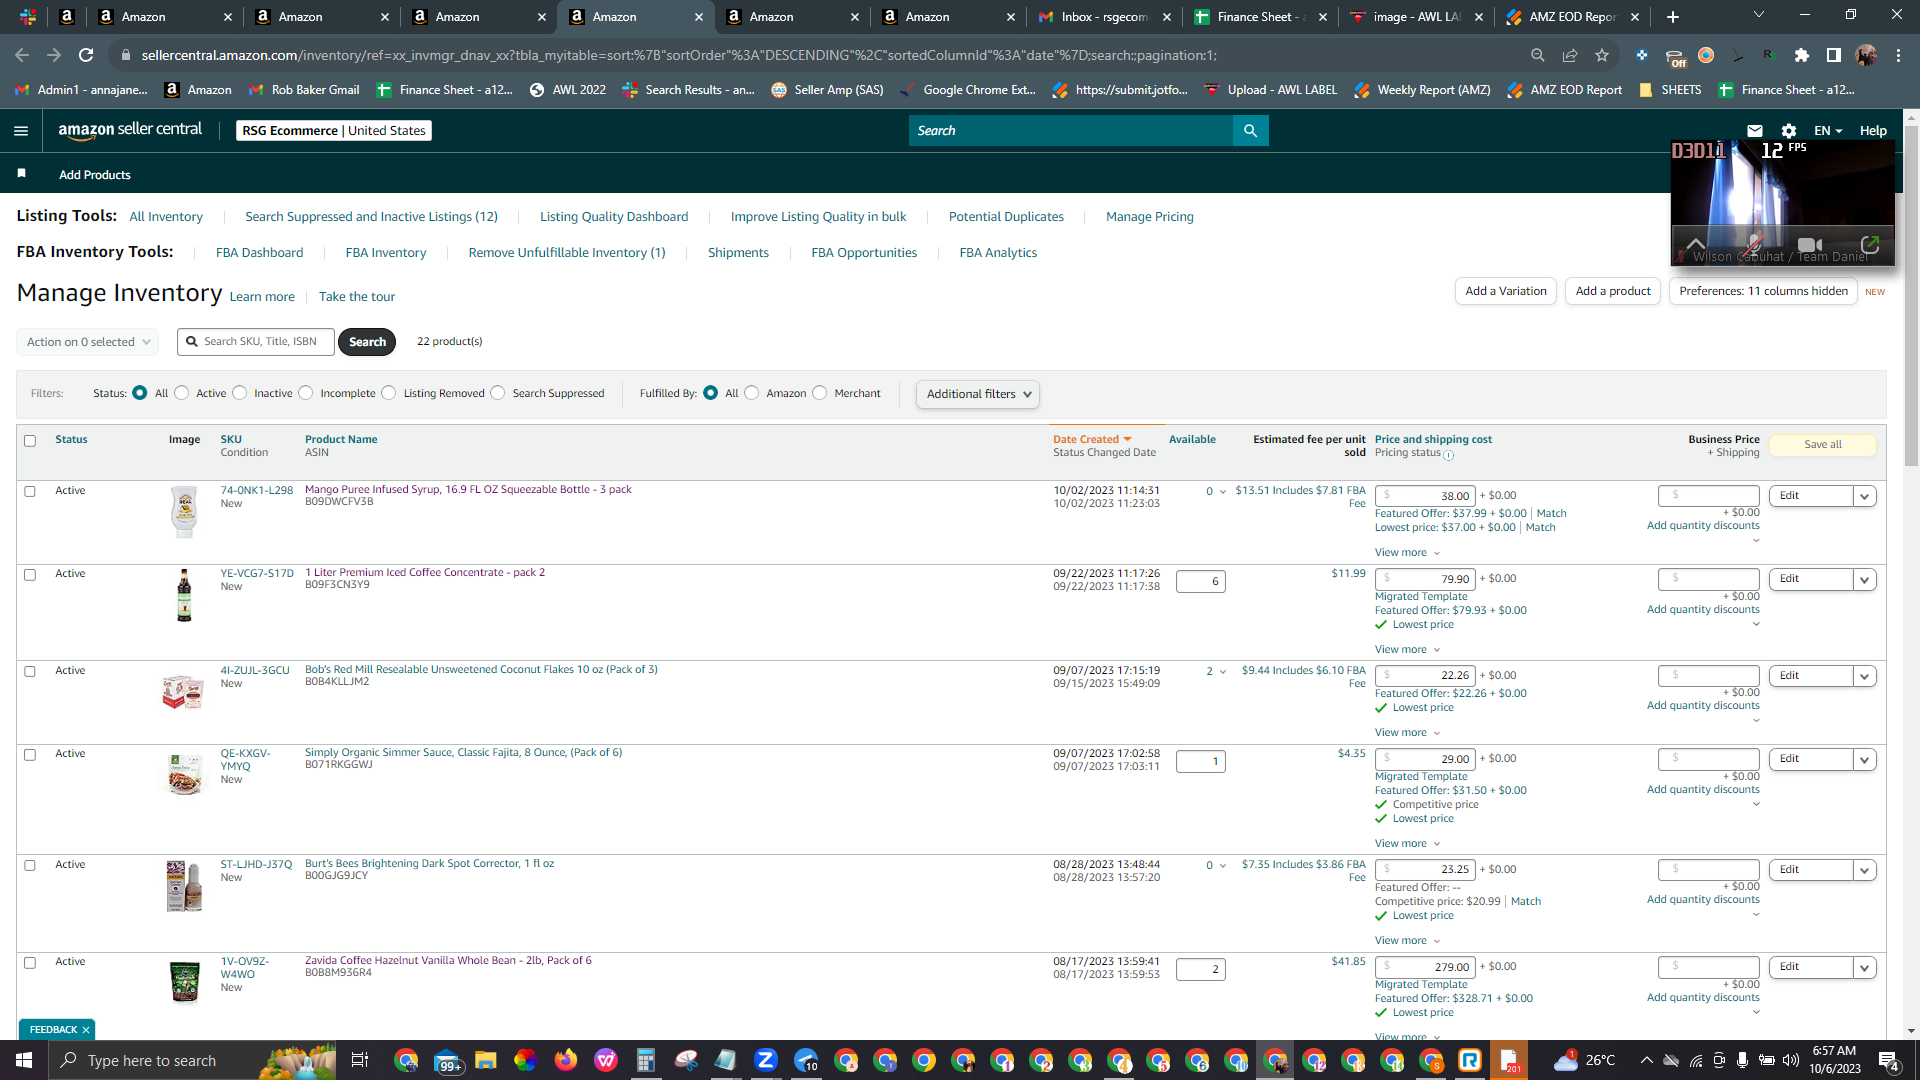The width and height of the screenshot is (1920, 1080).
Task: Select the Bob's Red Mill Coconut Flakes row checkbox
Action: coord(30,672)
